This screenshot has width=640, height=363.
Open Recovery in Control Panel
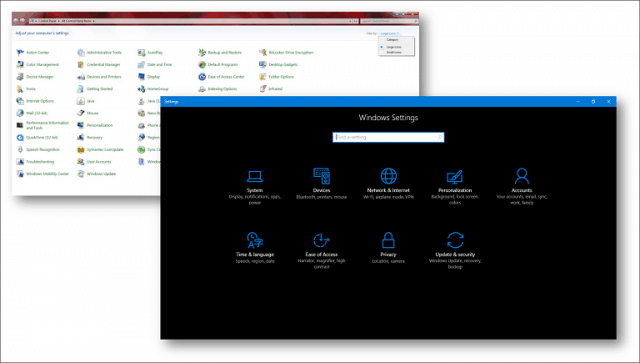90,138
